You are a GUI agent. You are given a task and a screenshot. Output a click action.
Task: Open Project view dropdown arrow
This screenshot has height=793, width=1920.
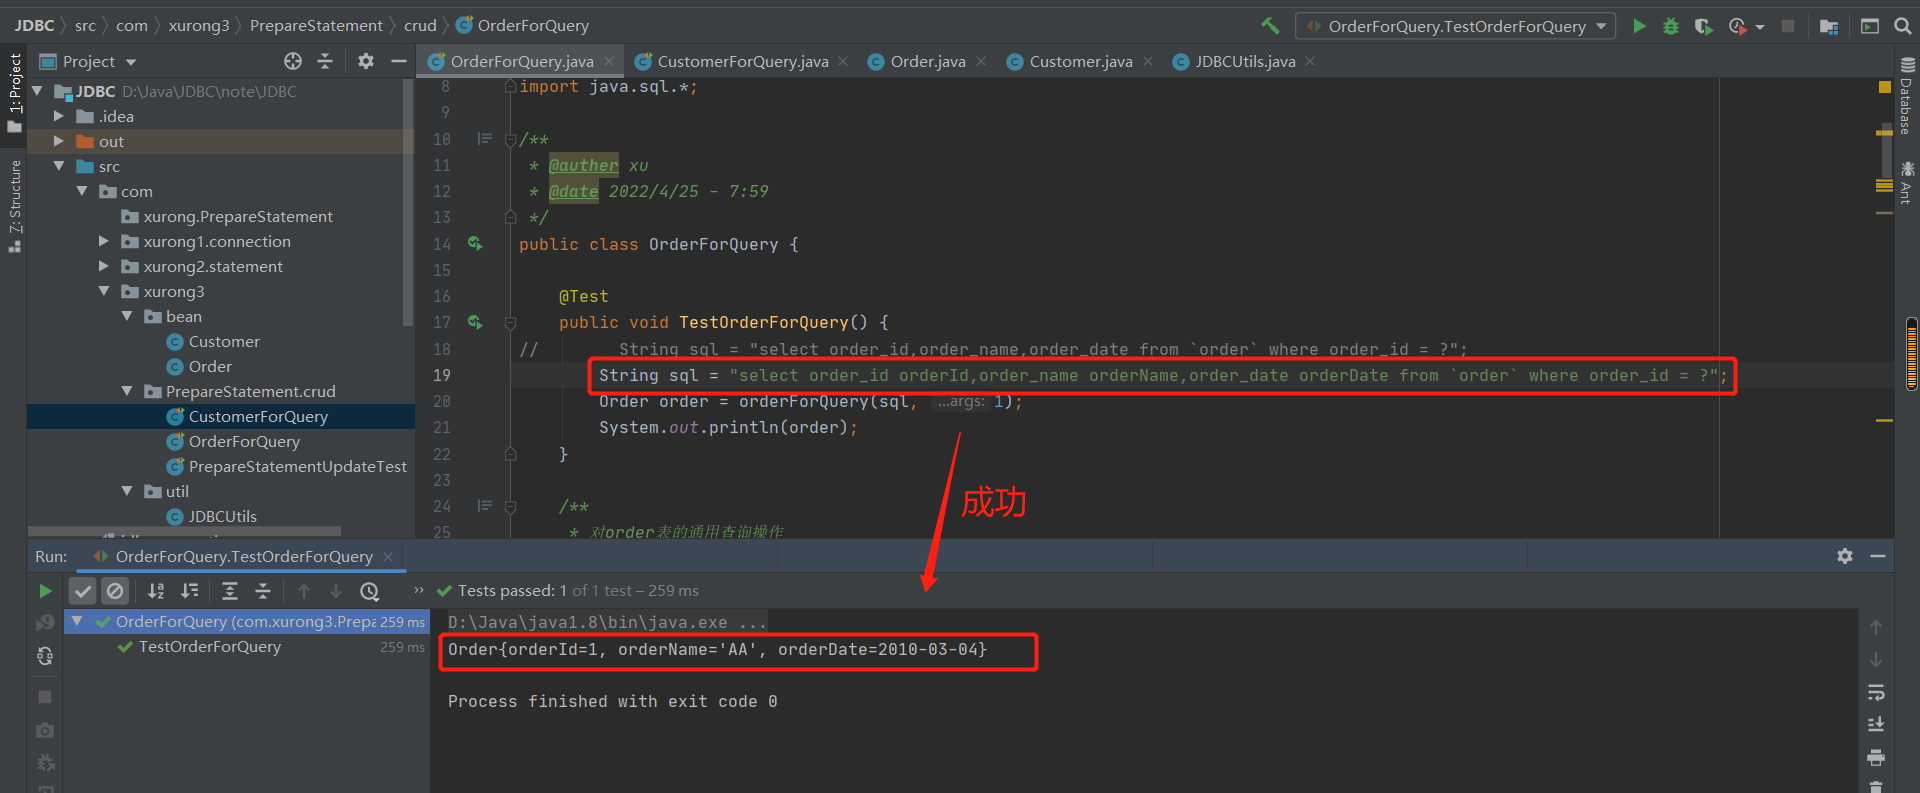[x=131, y=62]
